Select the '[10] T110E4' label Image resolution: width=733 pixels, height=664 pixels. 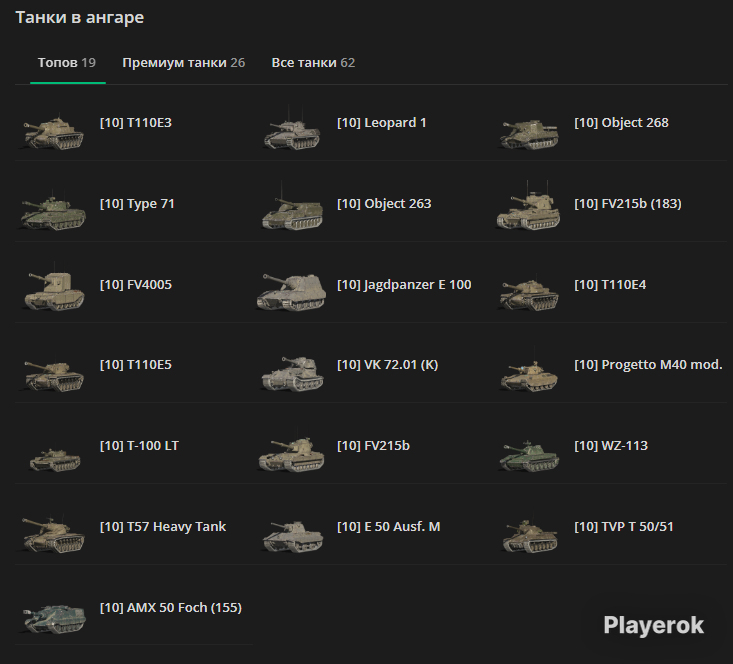(610, 285)
